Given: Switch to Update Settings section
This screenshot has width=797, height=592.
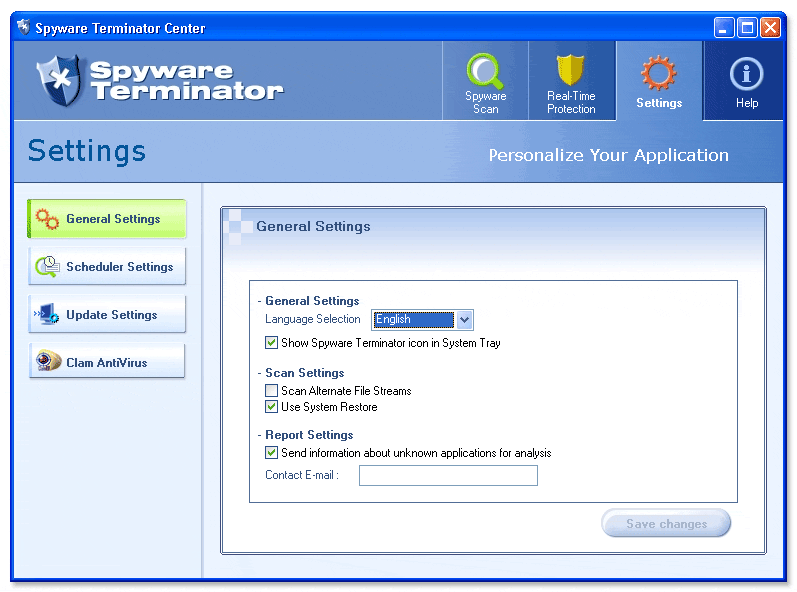Looking at the screenshot, I should (x=111, y=315).
